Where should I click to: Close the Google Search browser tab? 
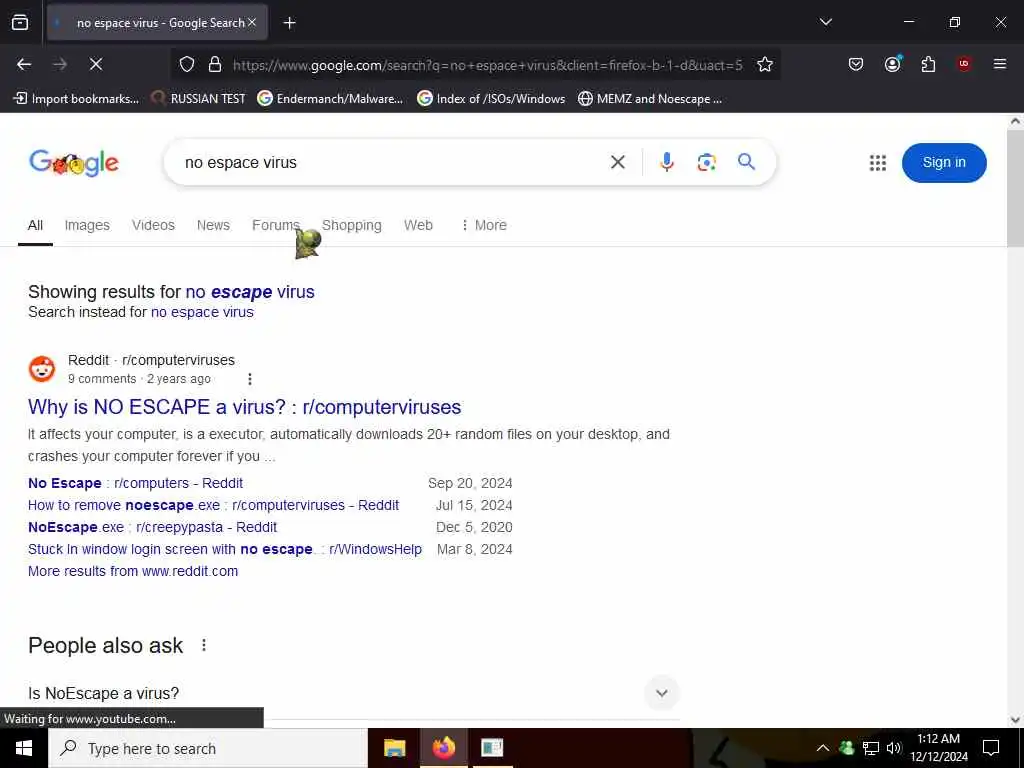point(252,23)
